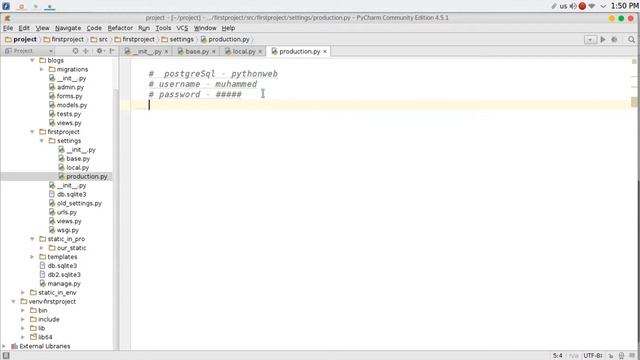Click the inspector hector icon in status bar

coord(621,356)
